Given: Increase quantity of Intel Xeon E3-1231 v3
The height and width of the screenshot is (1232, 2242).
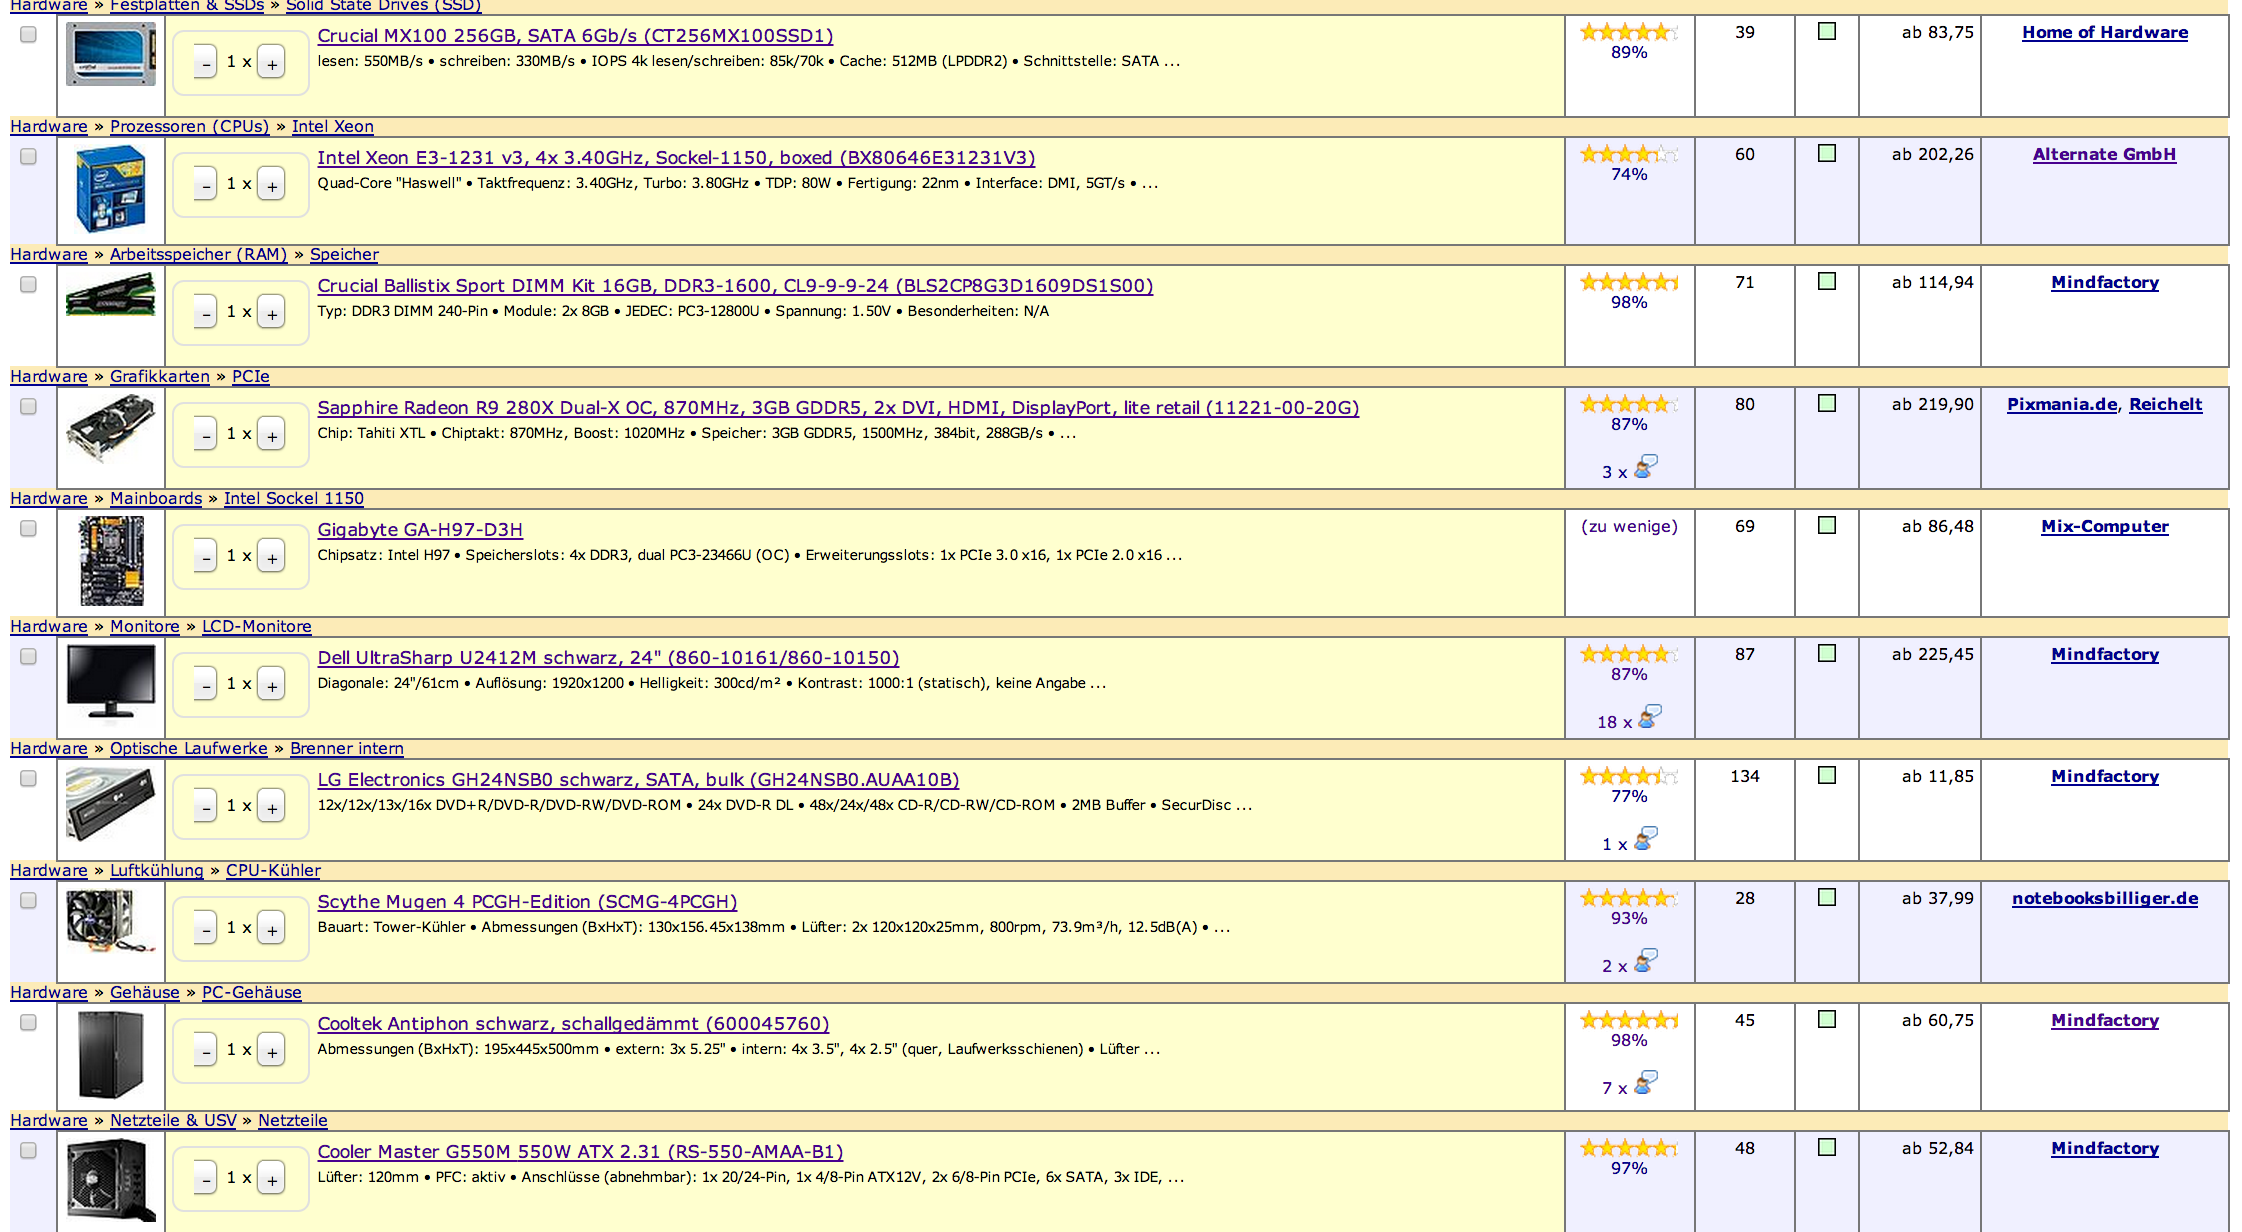Looking at the screenshot, I should (x=271, y=185).
